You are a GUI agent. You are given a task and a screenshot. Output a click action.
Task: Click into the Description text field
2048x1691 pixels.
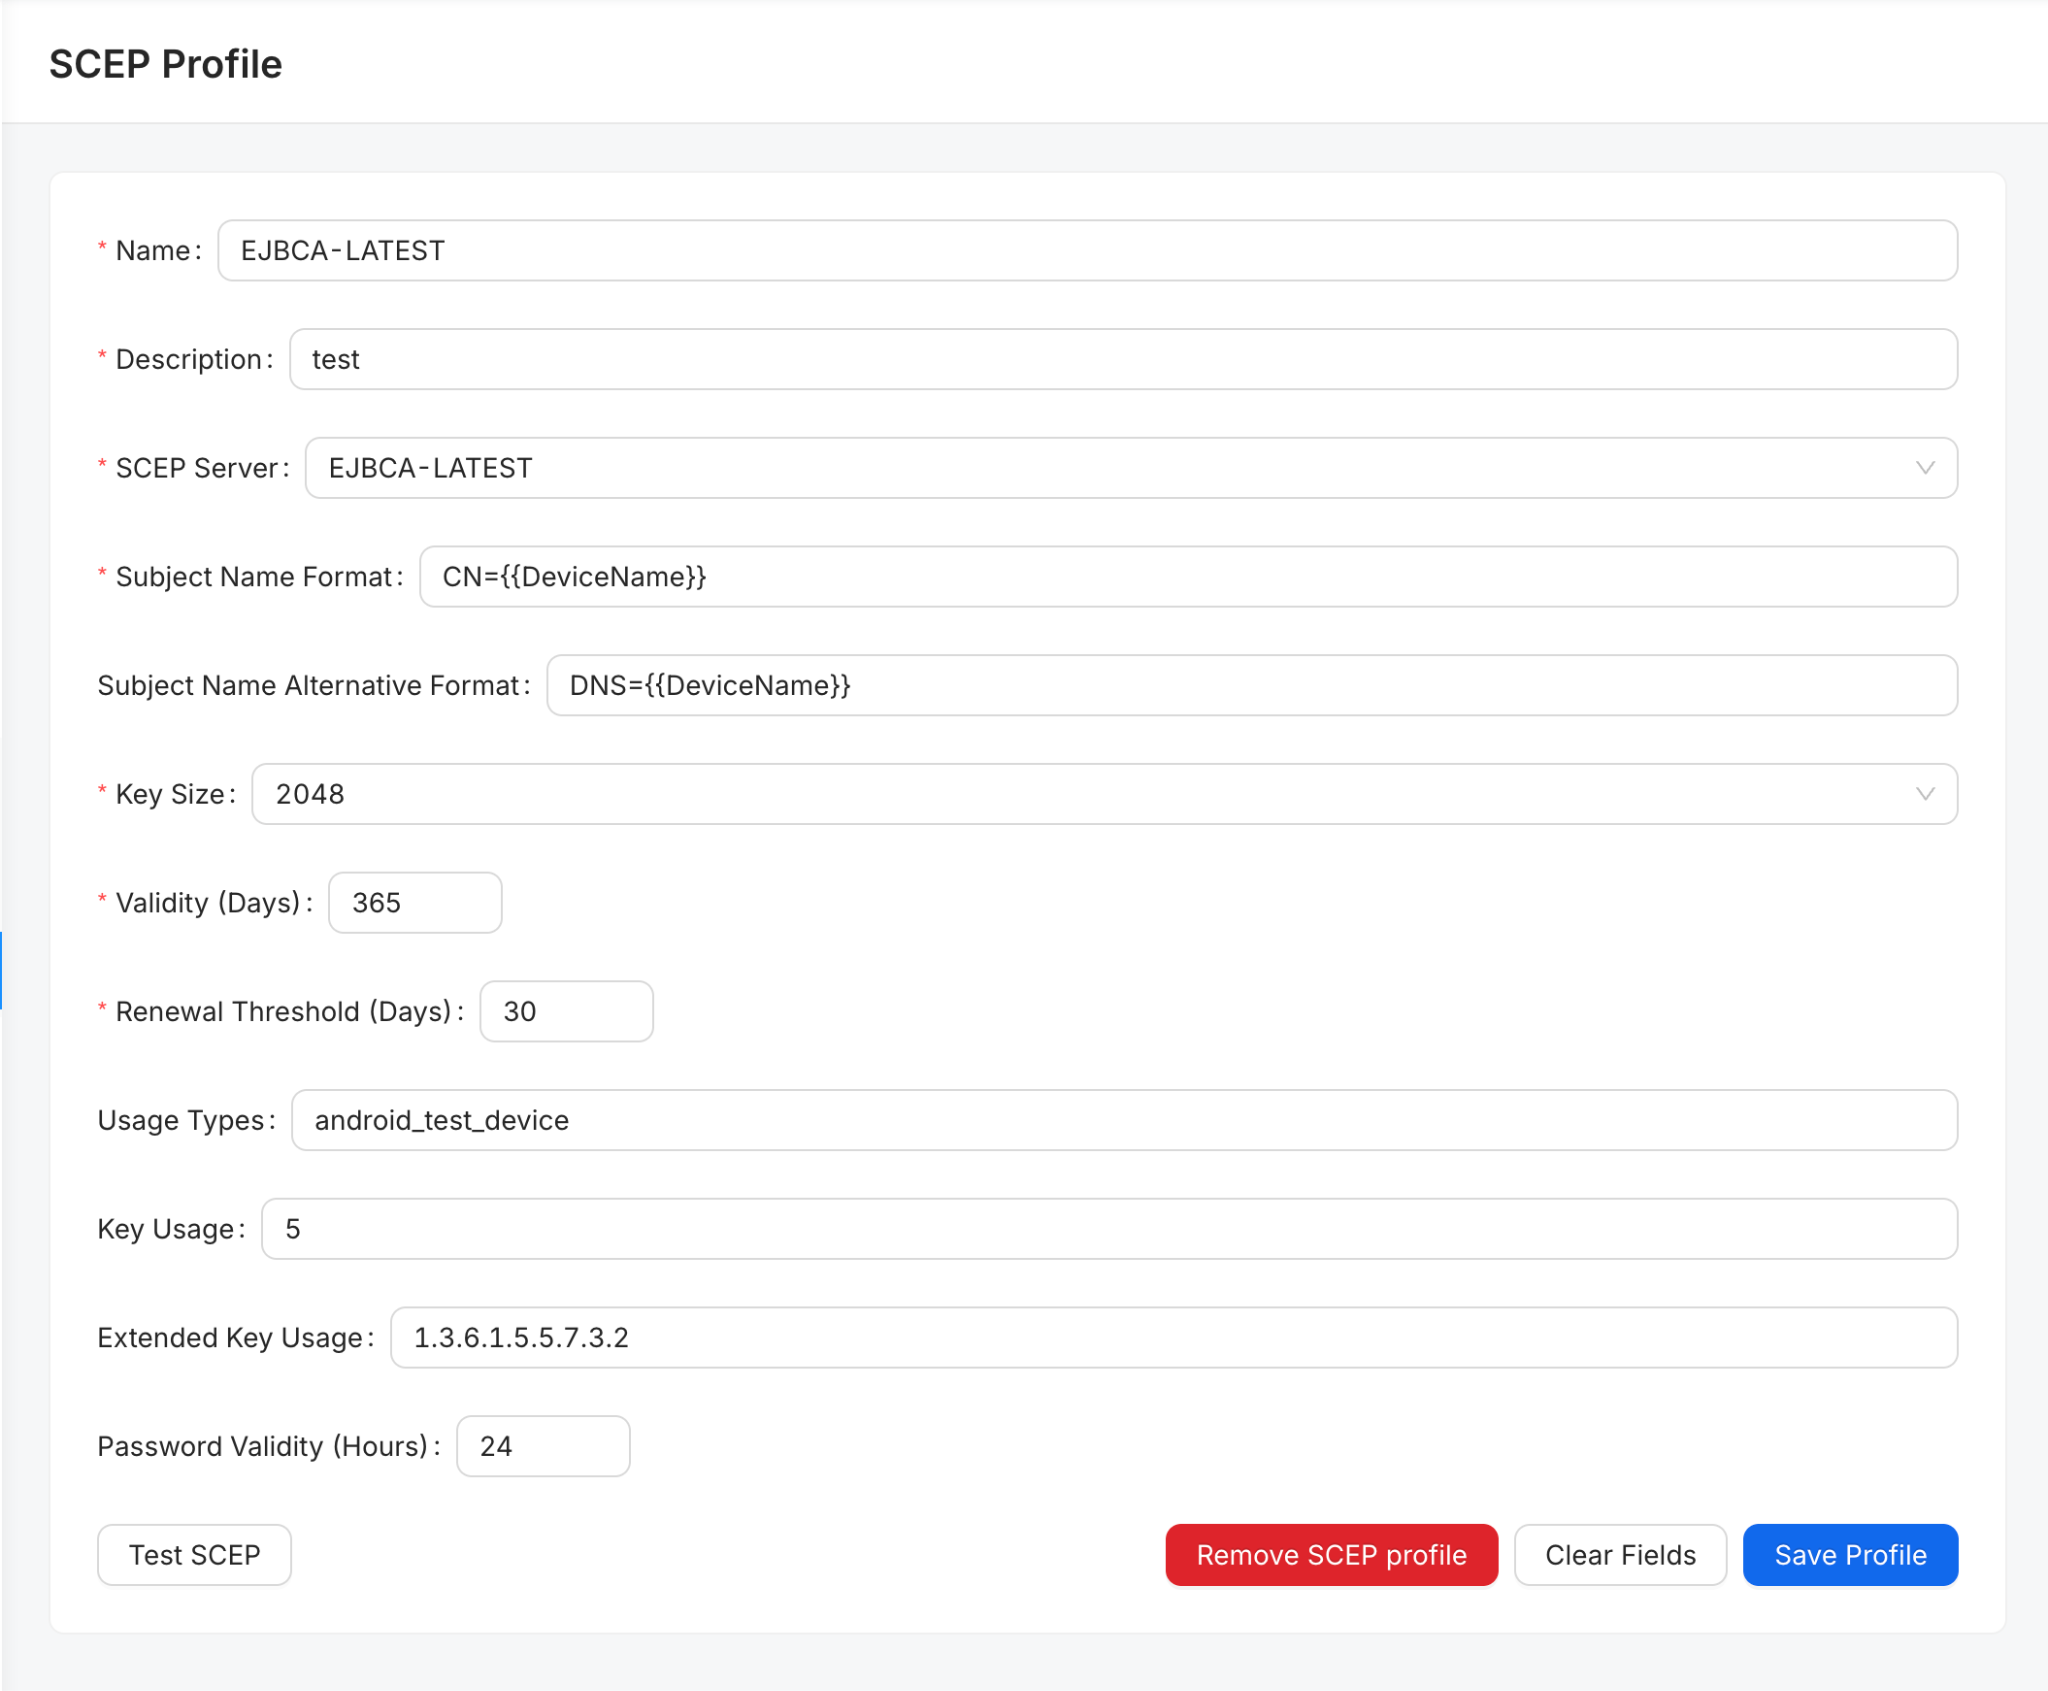pos(1122,360)
